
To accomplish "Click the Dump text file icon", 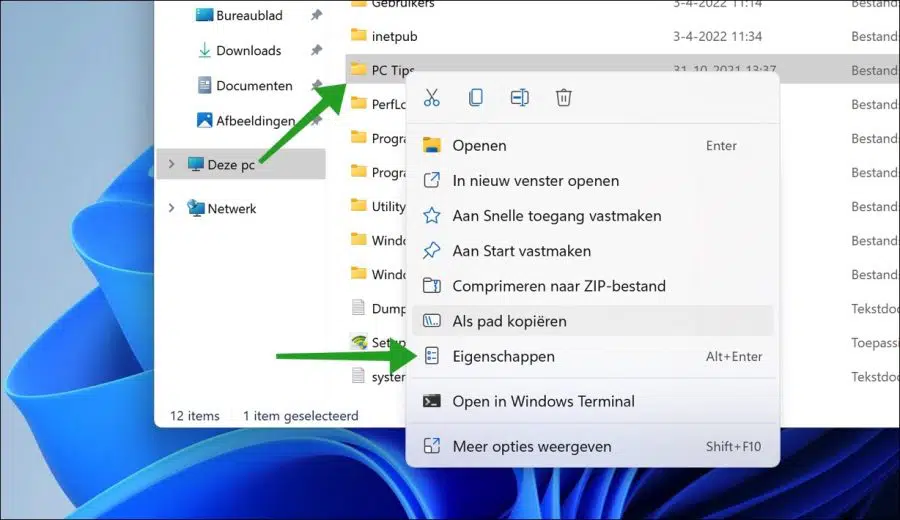I will coord(358,308).
